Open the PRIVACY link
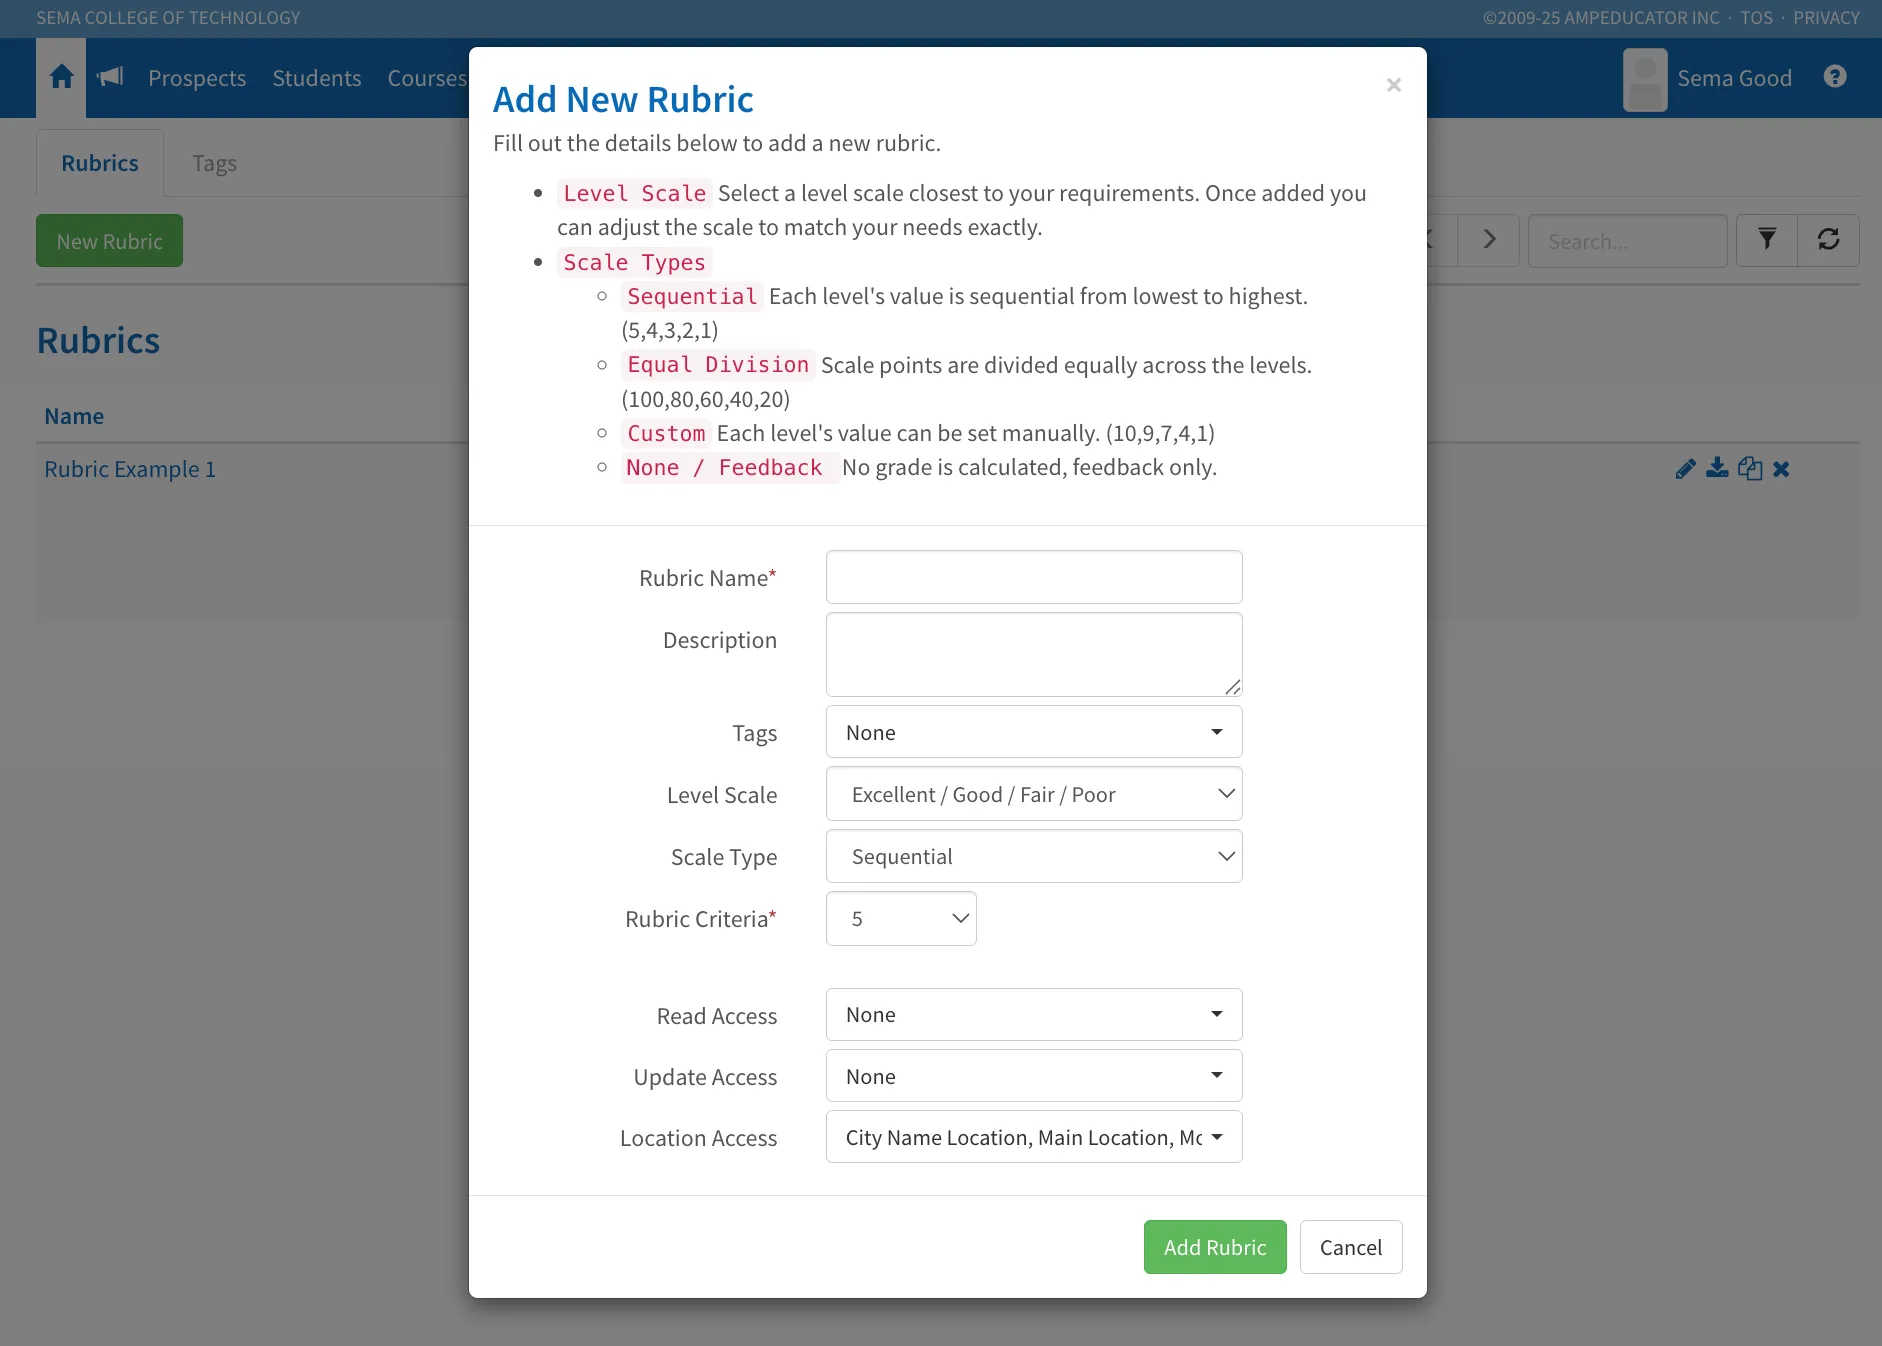The width and height of the screenshot is (1882, 1346). click(x=1826, y=18)
